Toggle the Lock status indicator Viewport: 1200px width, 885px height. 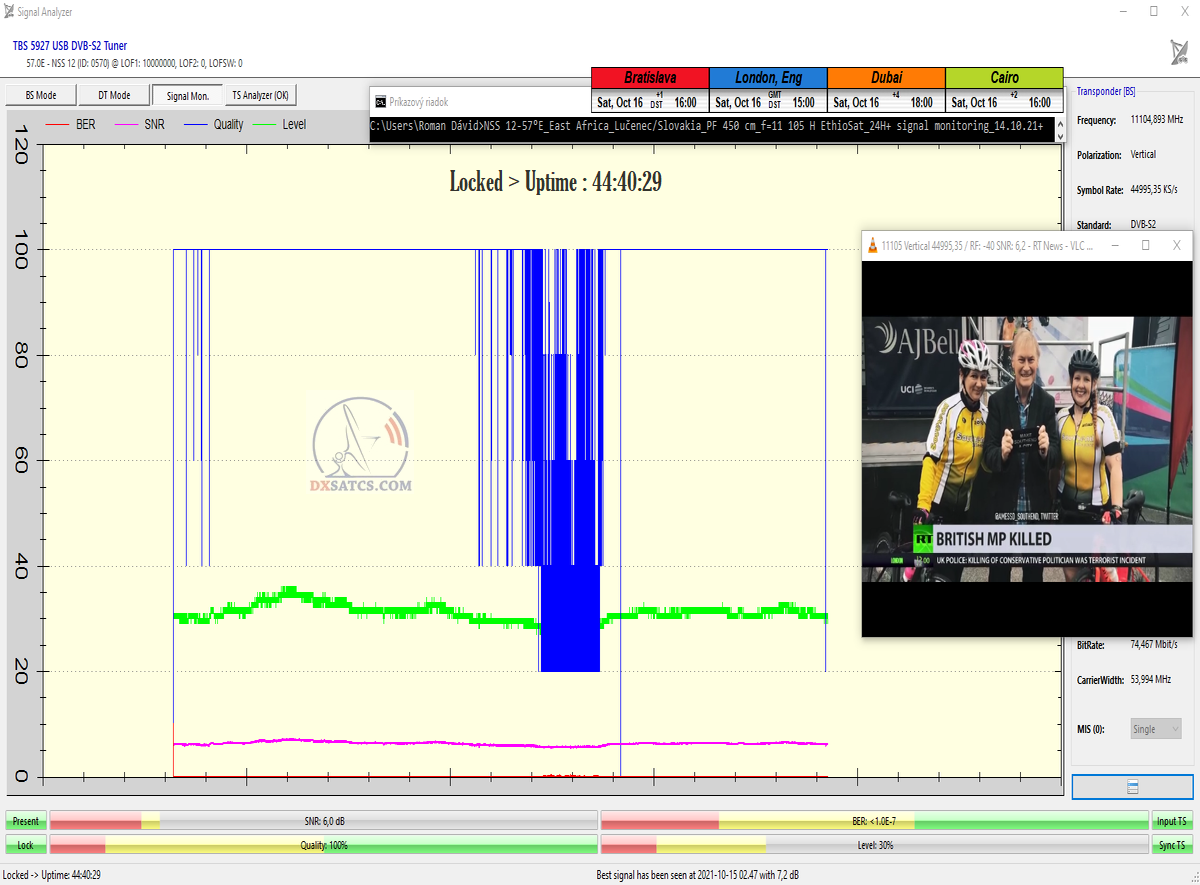[26, 845]
